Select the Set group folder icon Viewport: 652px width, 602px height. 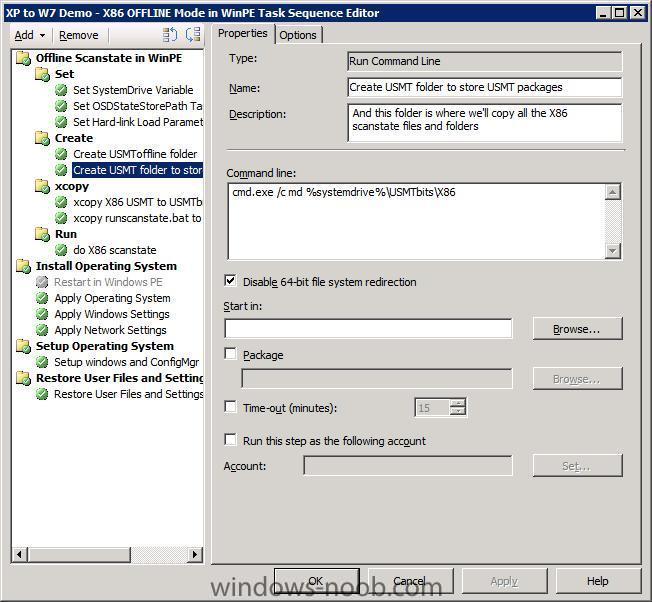[42, 74]
